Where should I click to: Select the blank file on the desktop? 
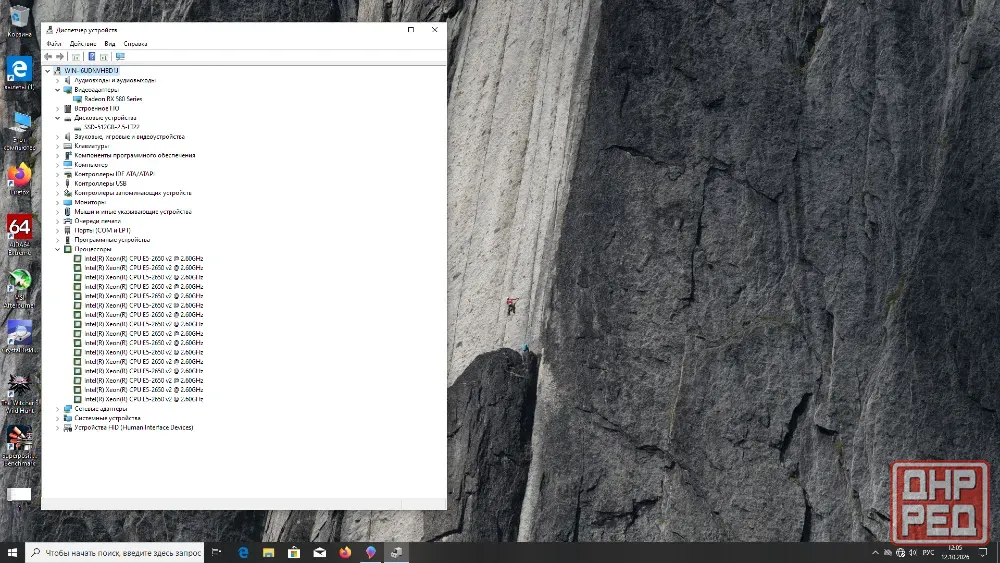[18, 496]
